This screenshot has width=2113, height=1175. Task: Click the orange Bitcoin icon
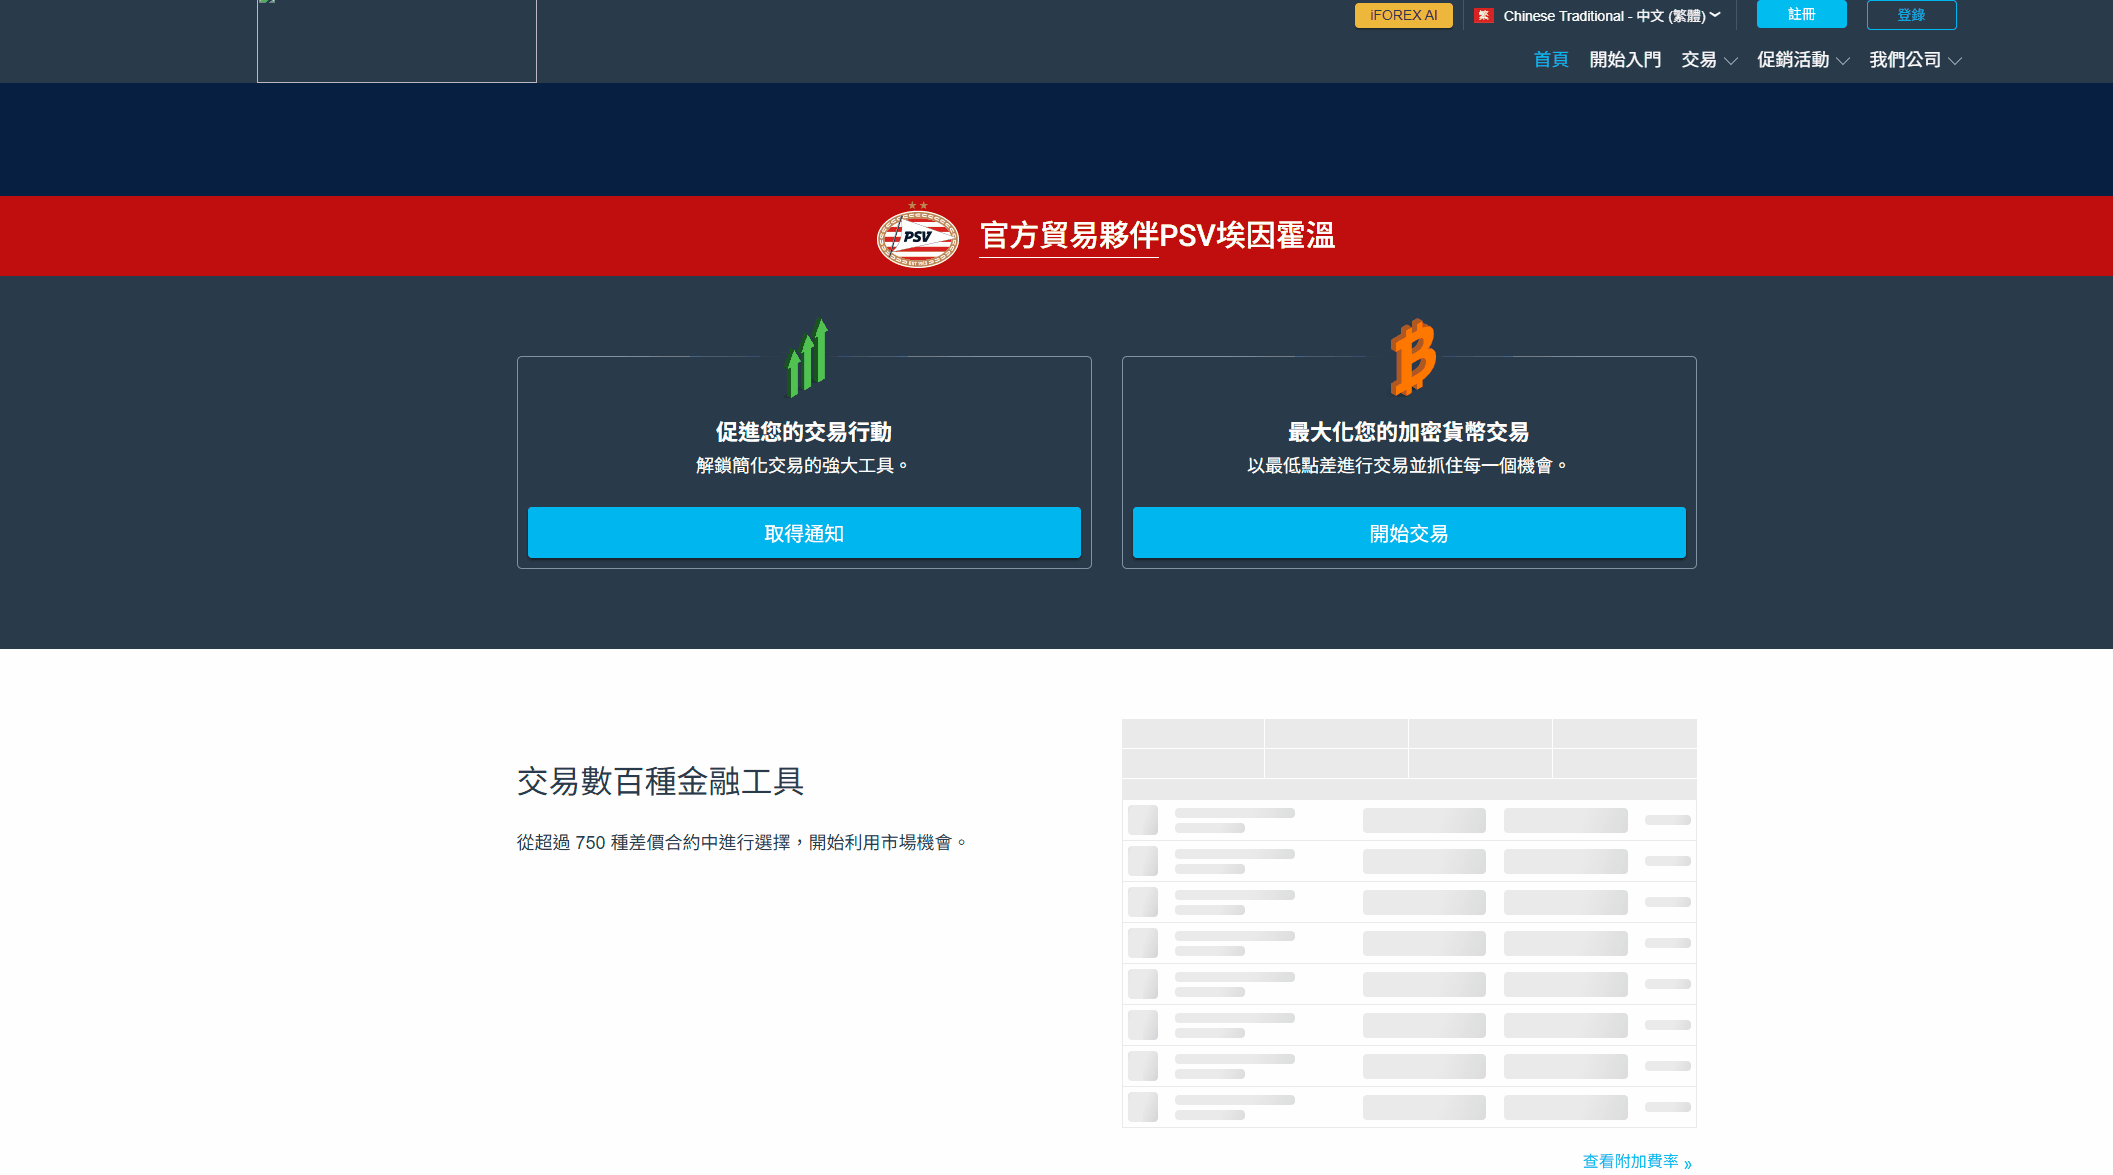tap(1412, 357)
